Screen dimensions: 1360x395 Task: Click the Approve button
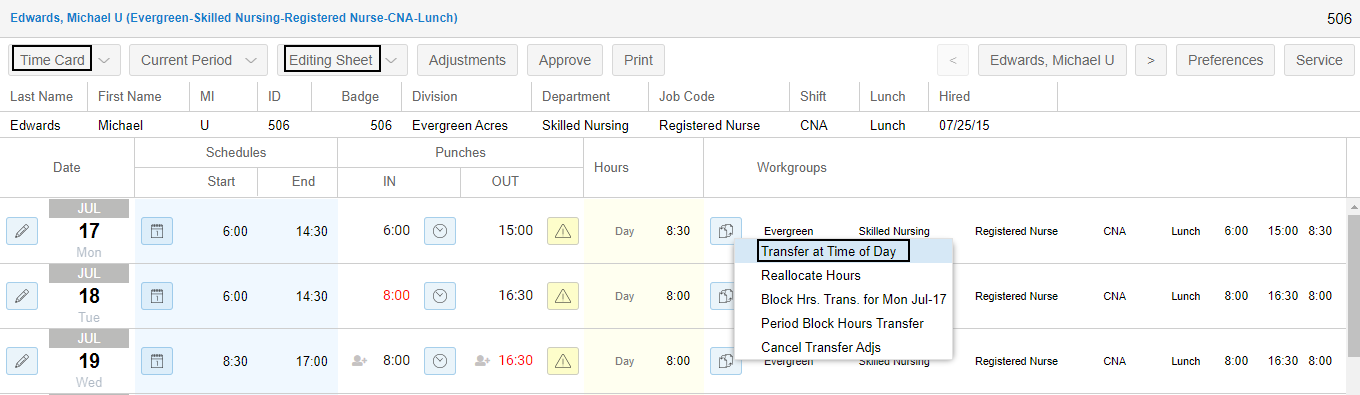point(565,60)
